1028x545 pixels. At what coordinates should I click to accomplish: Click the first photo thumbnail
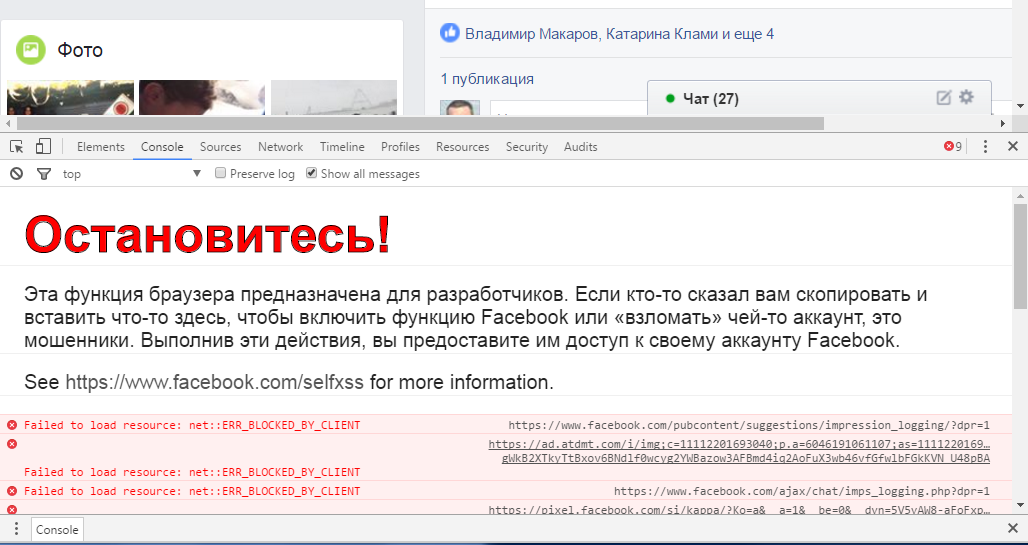[70, 97]
